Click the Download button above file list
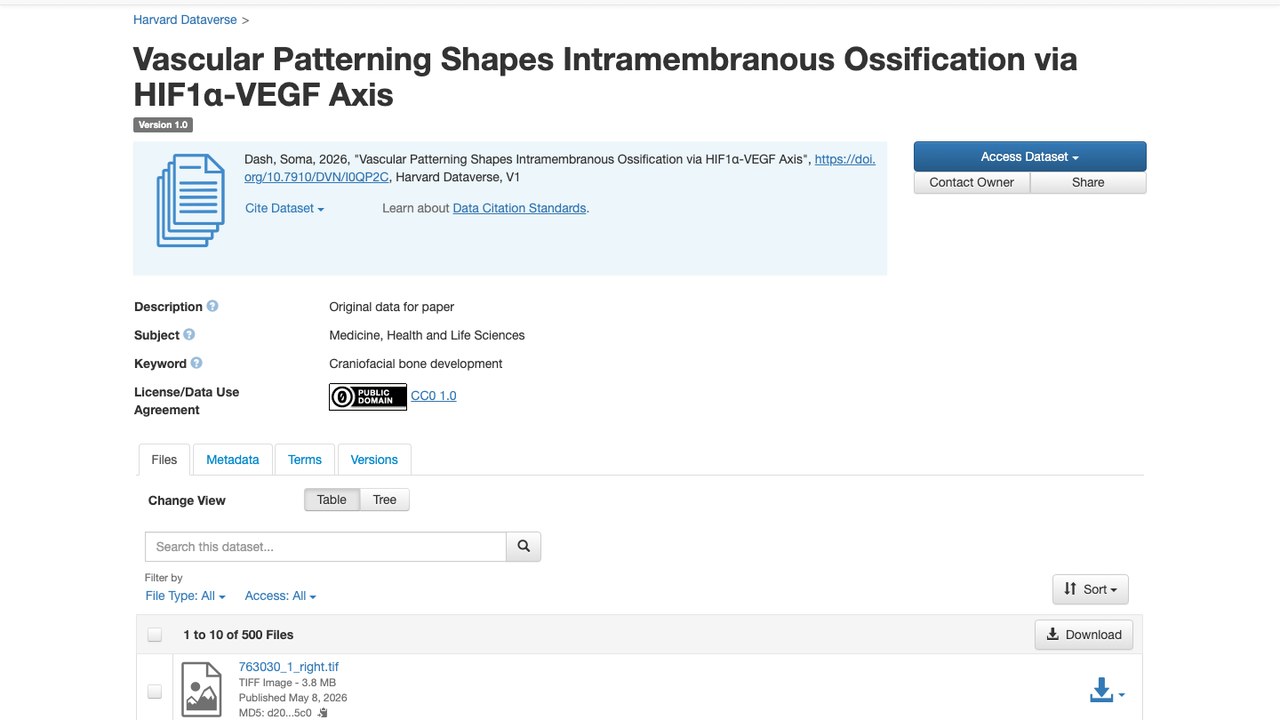1280x720 pixels. tap(1084, 634)
